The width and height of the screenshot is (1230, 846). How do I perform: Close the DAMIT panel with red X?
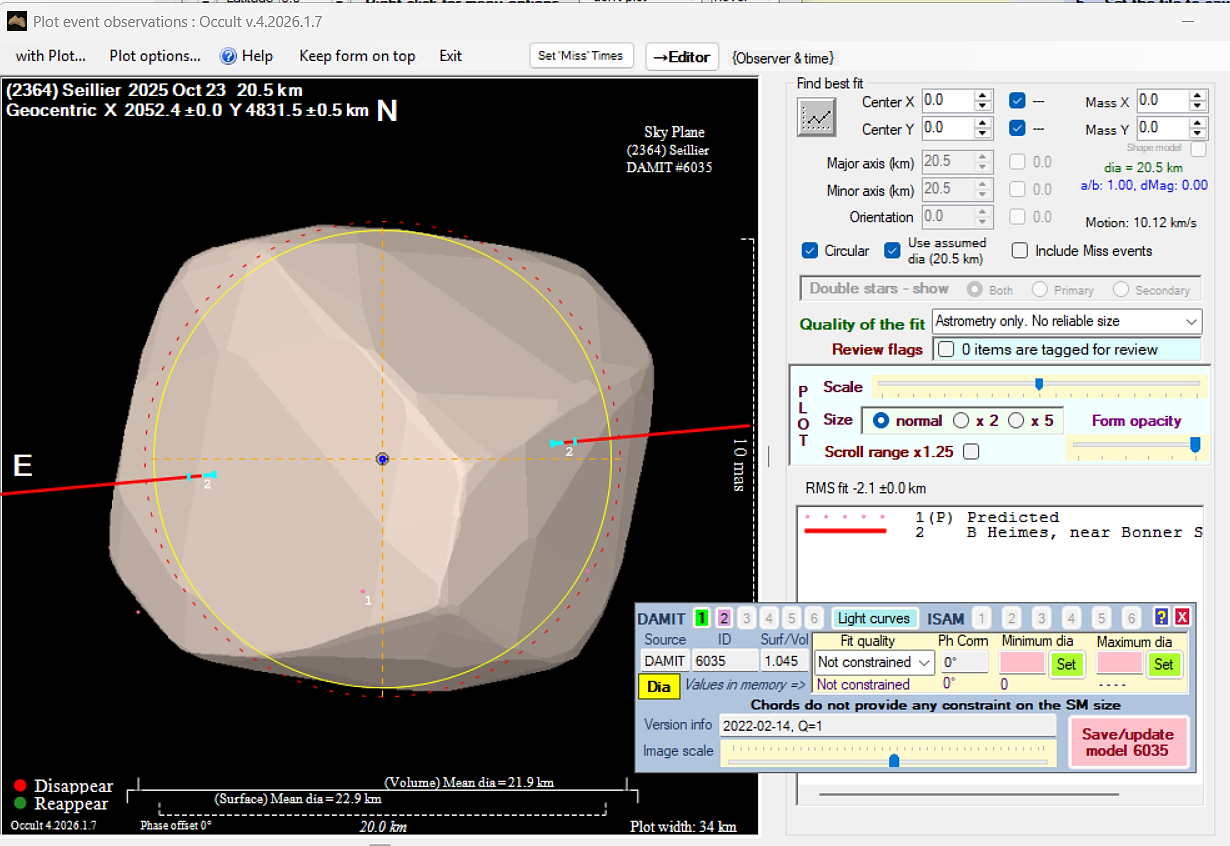pyautogui.click(x=1181, y=618)
